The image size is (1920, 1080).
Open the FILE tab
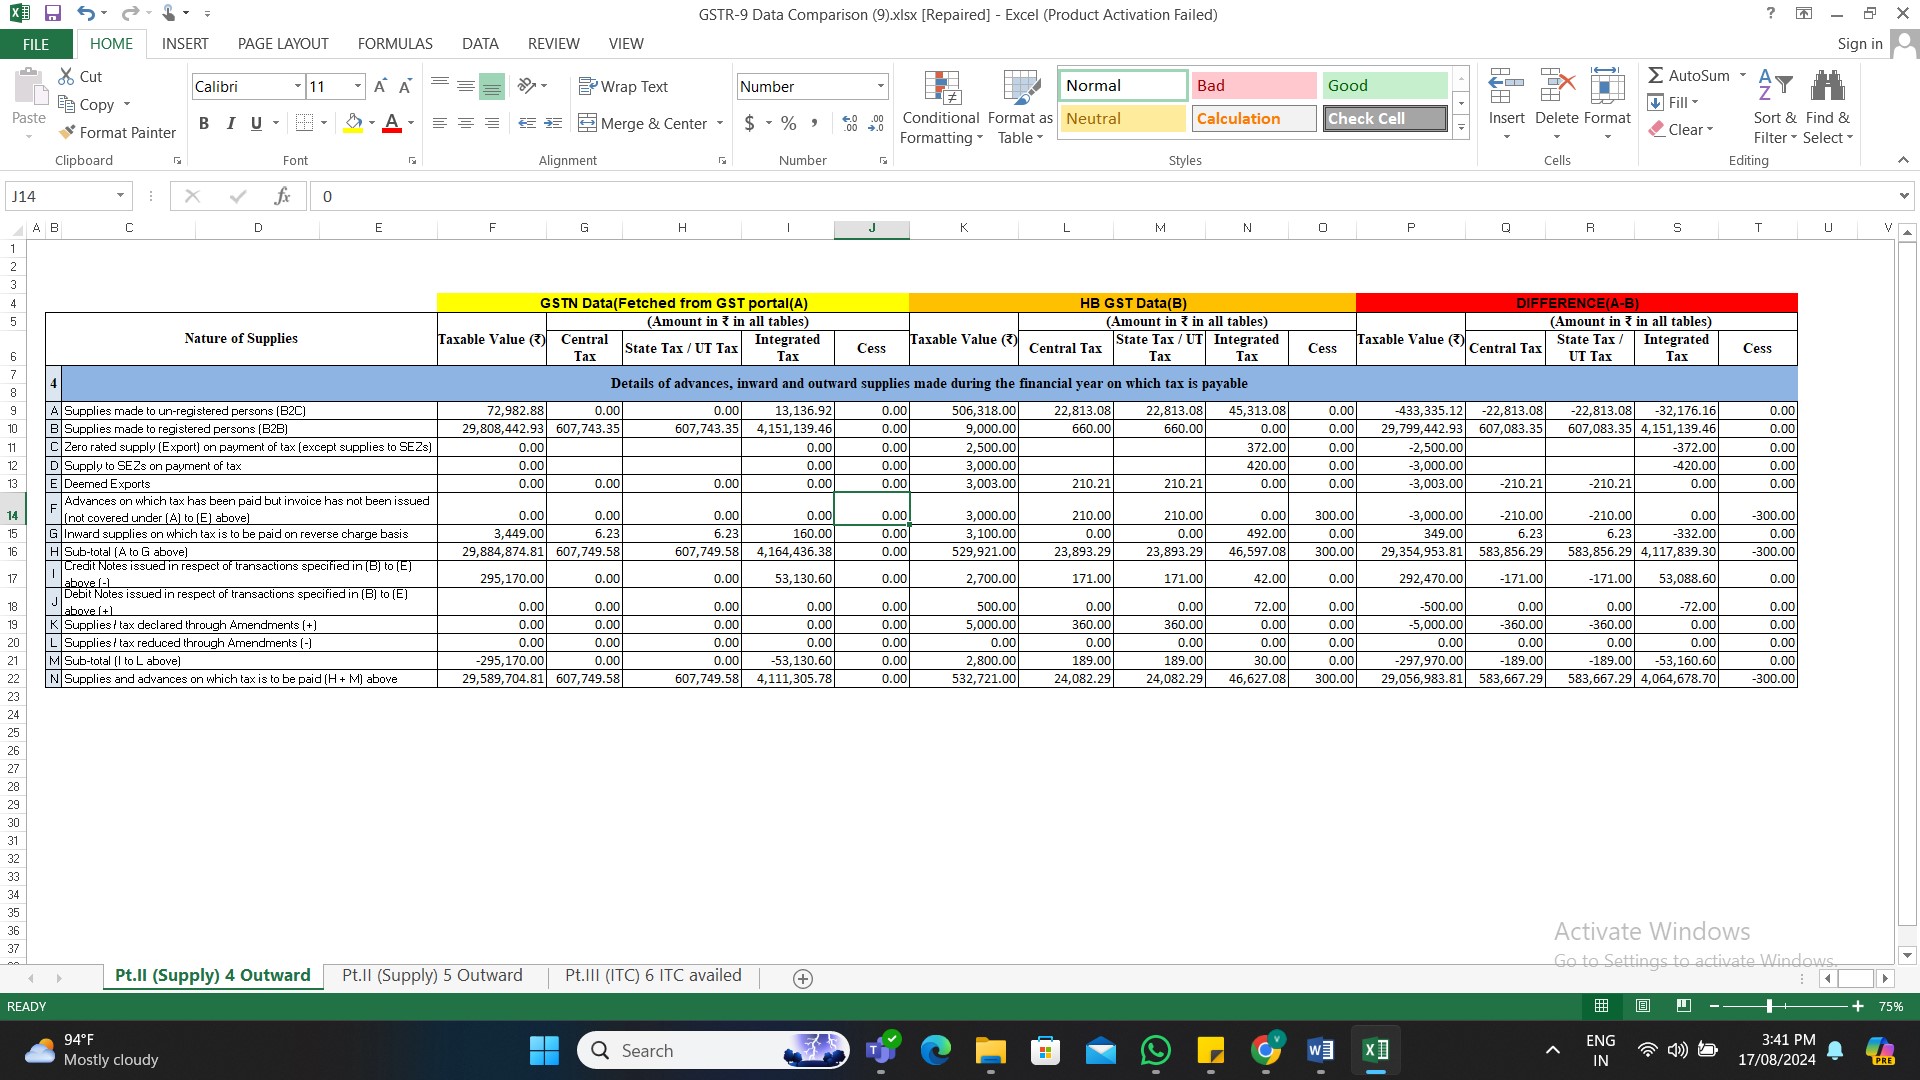36,44
